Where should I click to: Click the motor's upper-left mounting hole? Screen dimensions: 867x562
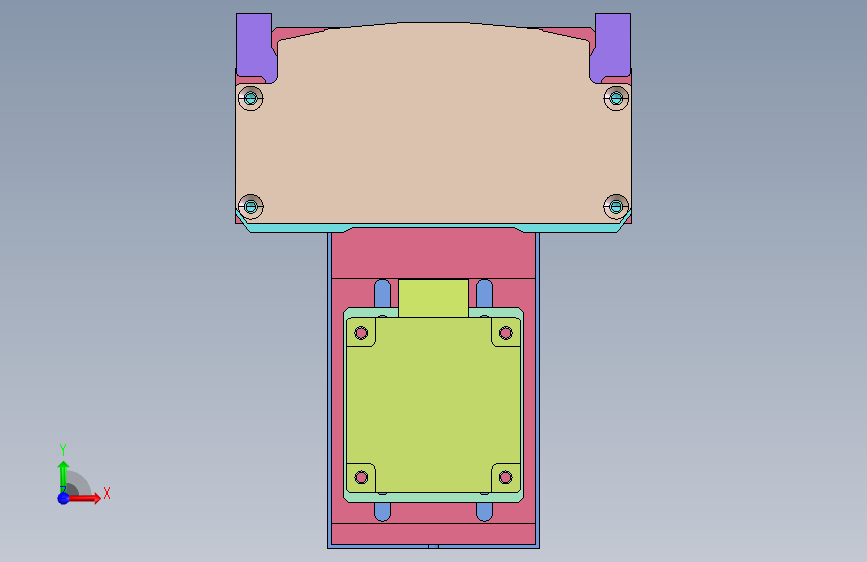(361, 333)
